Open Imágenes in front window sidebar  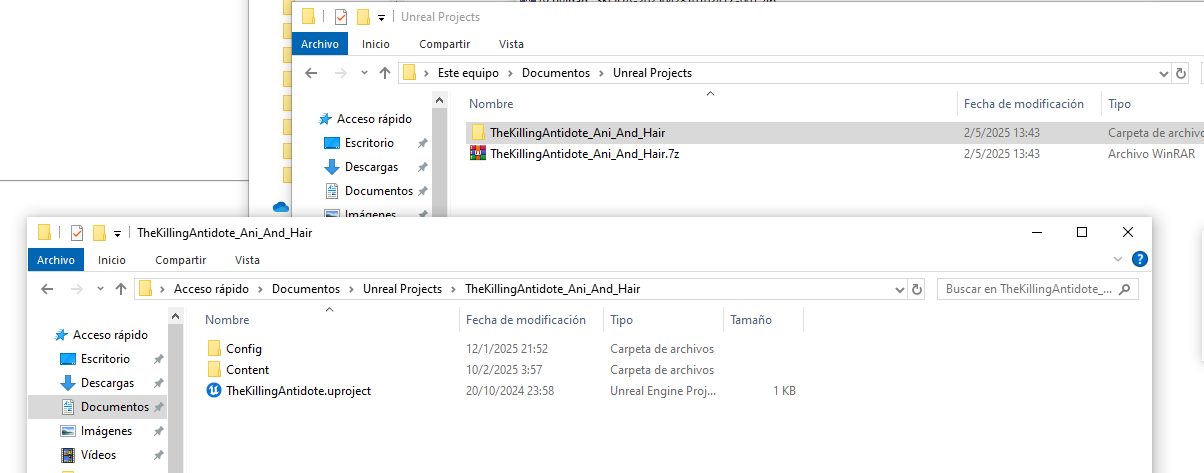coord(106,431)
